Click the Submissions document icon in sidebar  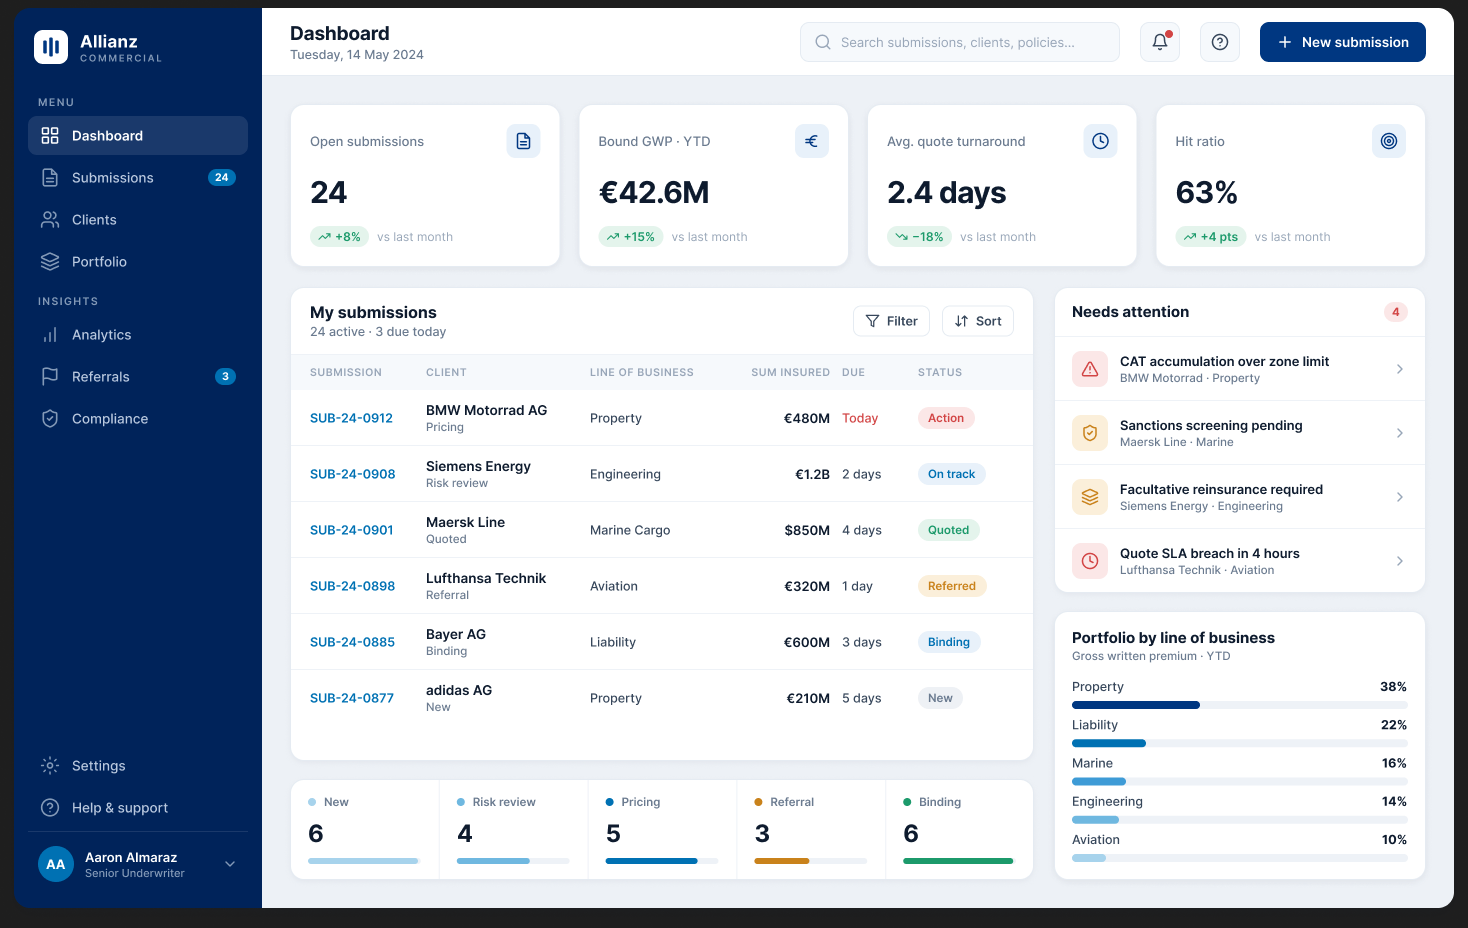(x=50, y=178)
